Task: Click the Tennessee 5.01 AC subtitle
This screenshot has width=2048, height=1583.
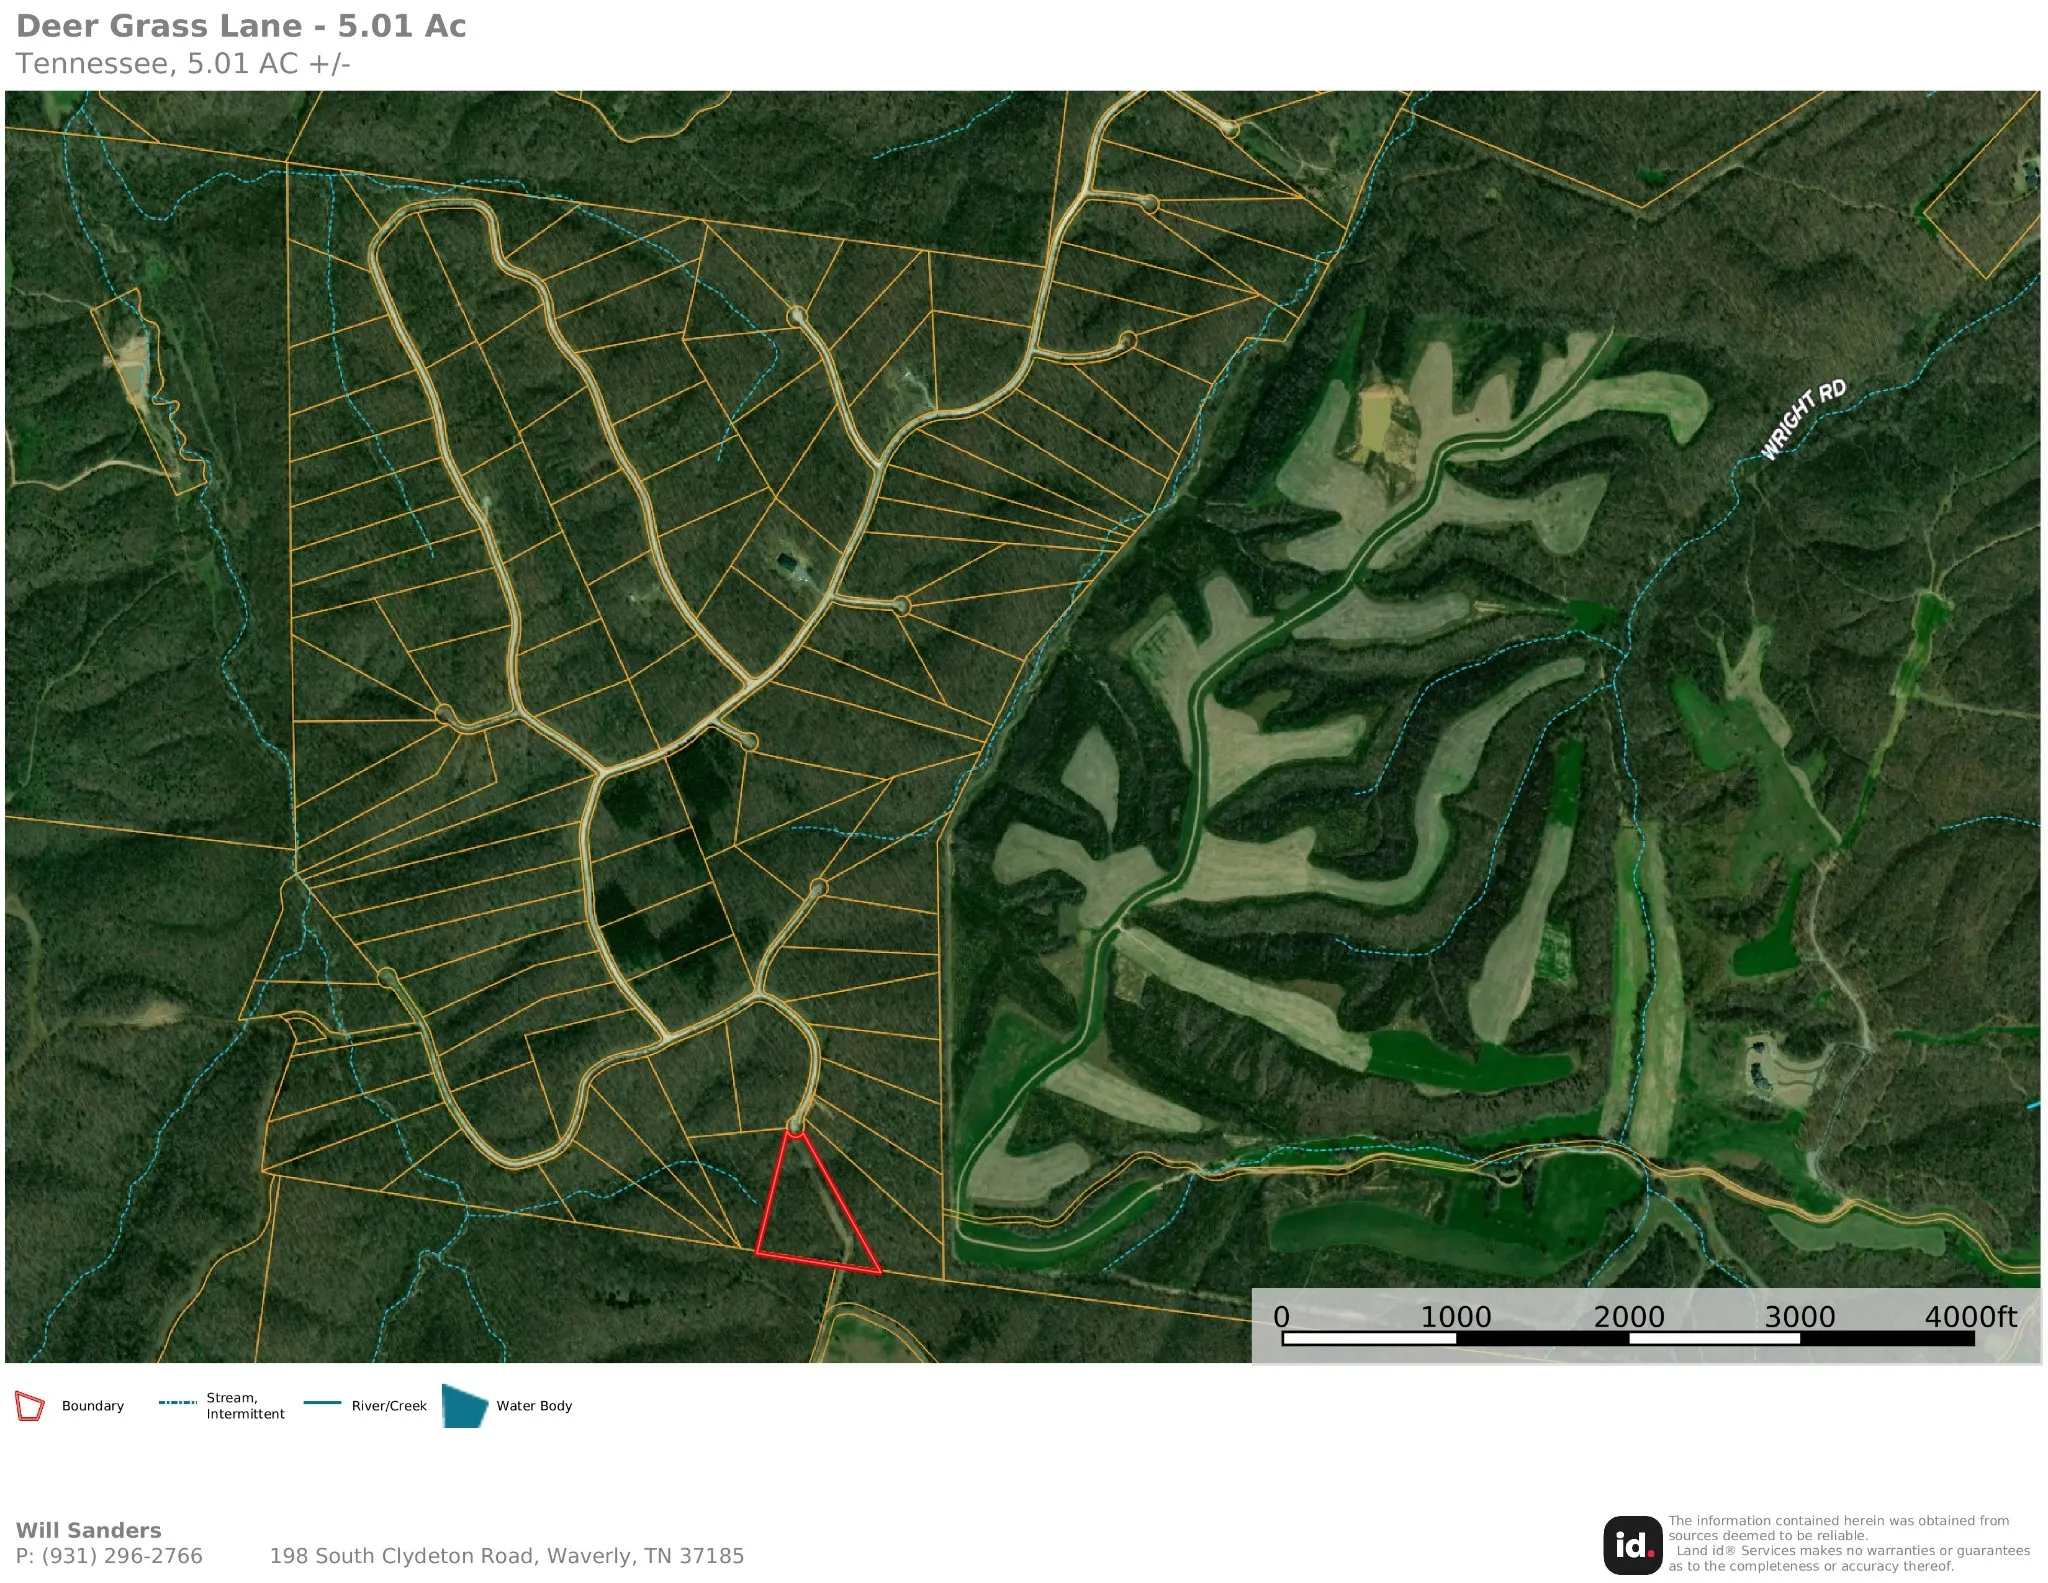Action: click(x=183, y=63)
